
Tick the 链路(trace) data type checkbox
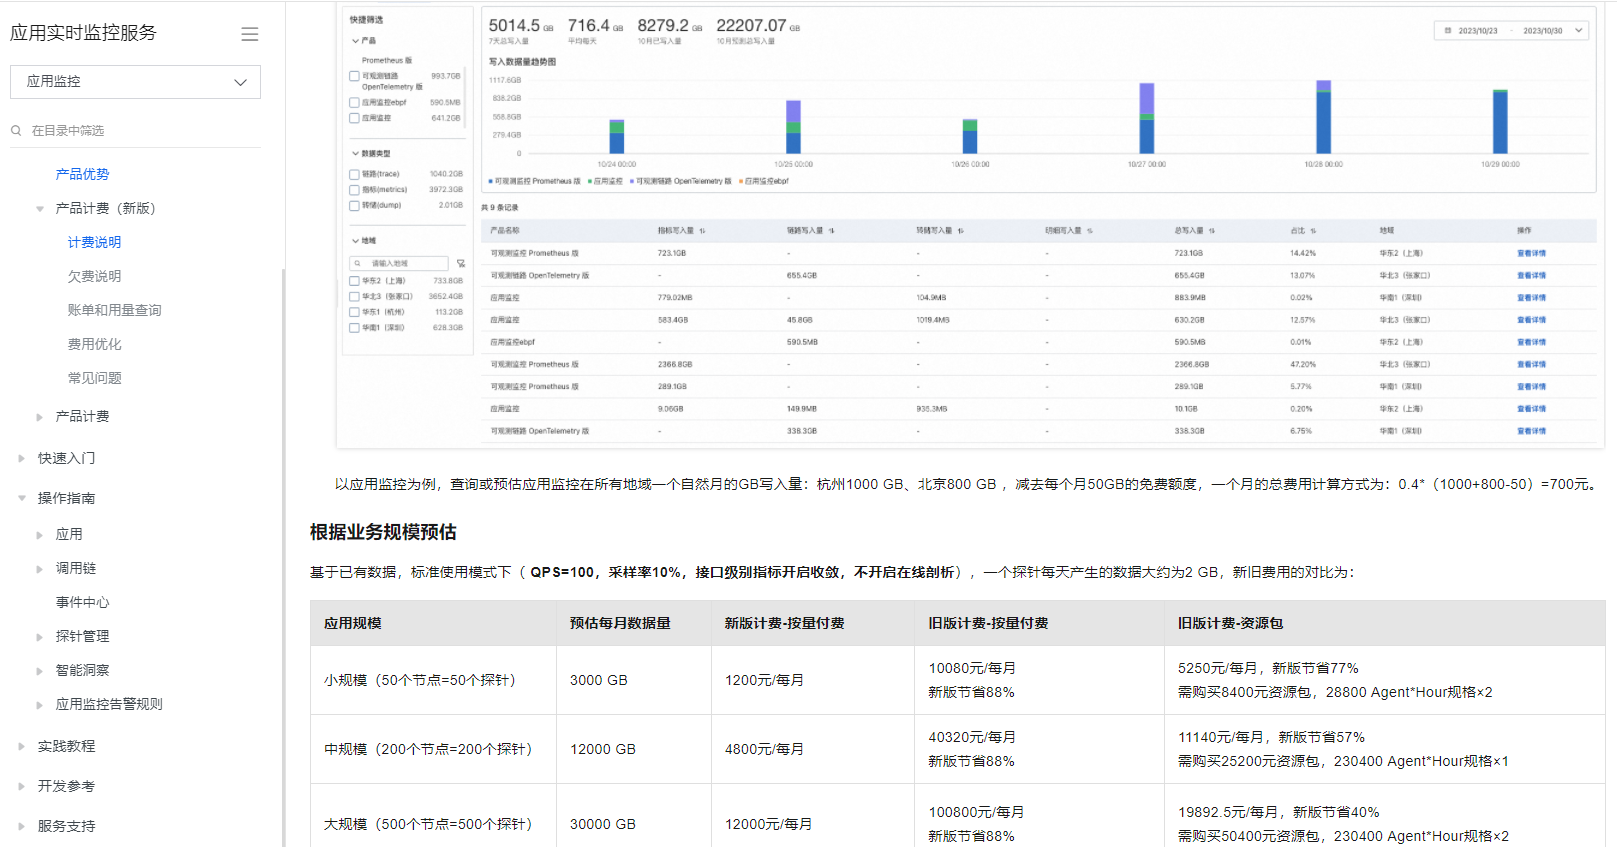coord(354,174)
